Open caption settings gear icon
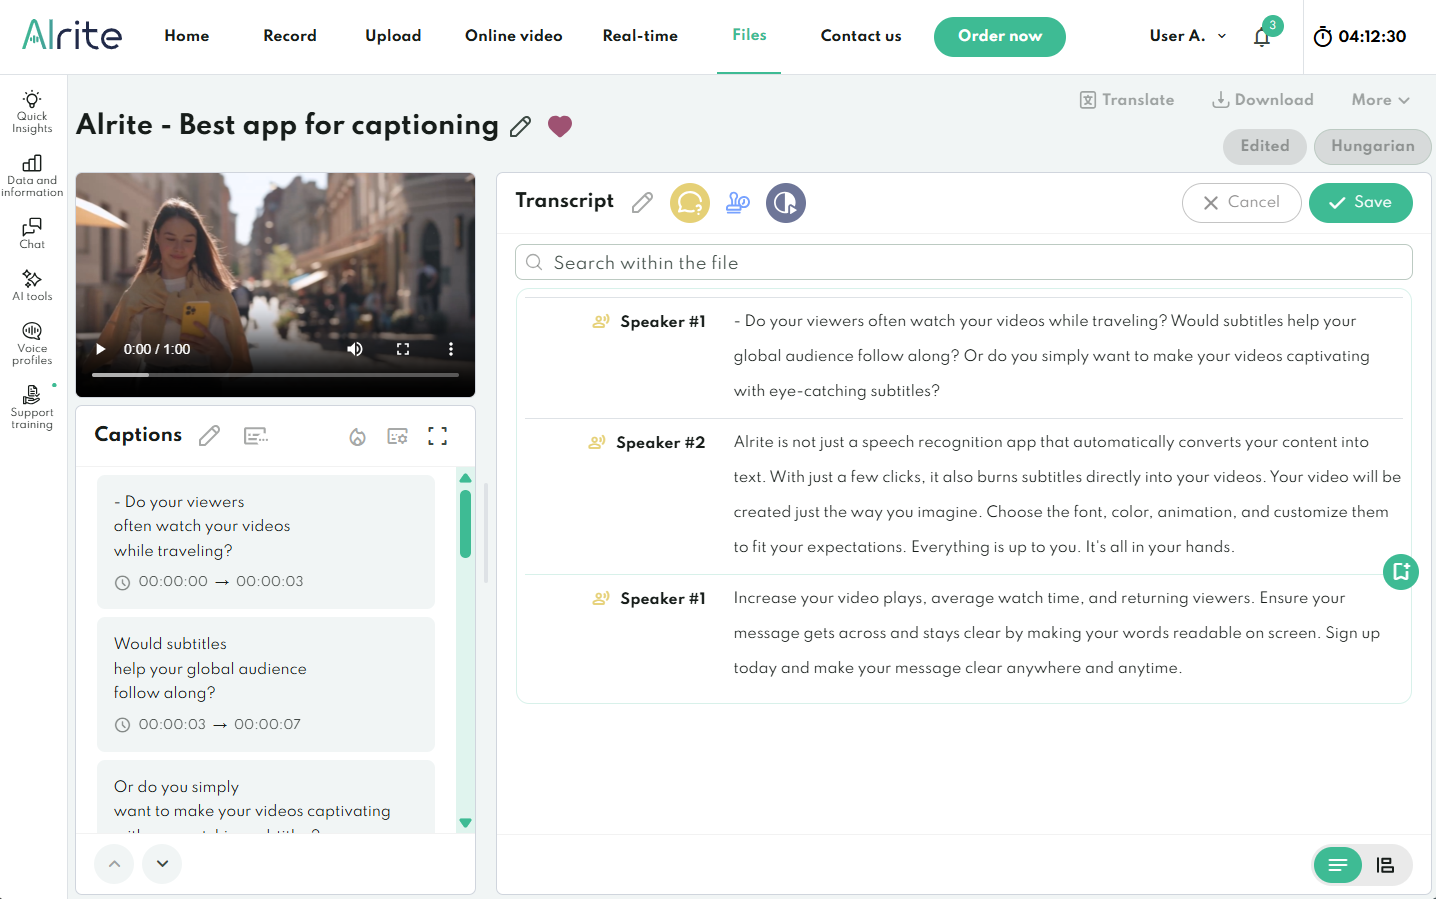This screenshot has width=1436, height=899. 397,437
